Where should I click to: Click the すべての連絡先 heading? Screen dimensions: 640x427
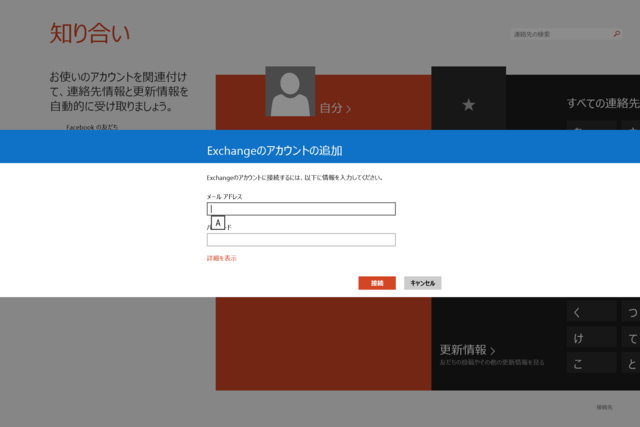click(603, 103)
